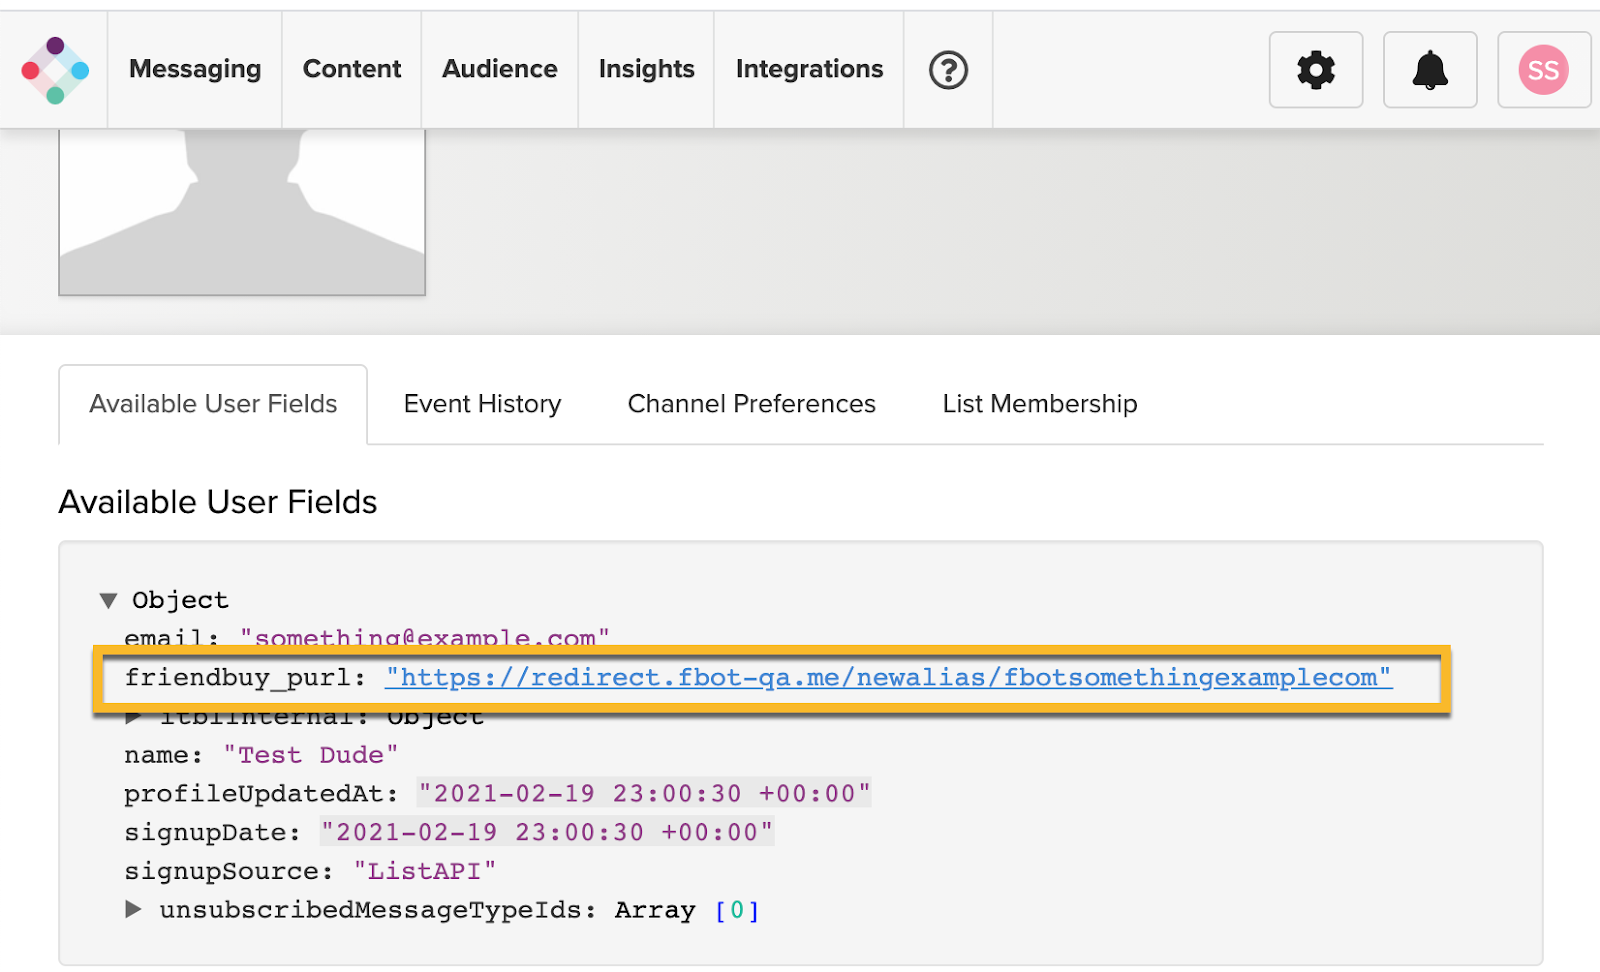This screenshot has height=972, width=1600.
Task: Open the Integrations menu
Action: 810,69
